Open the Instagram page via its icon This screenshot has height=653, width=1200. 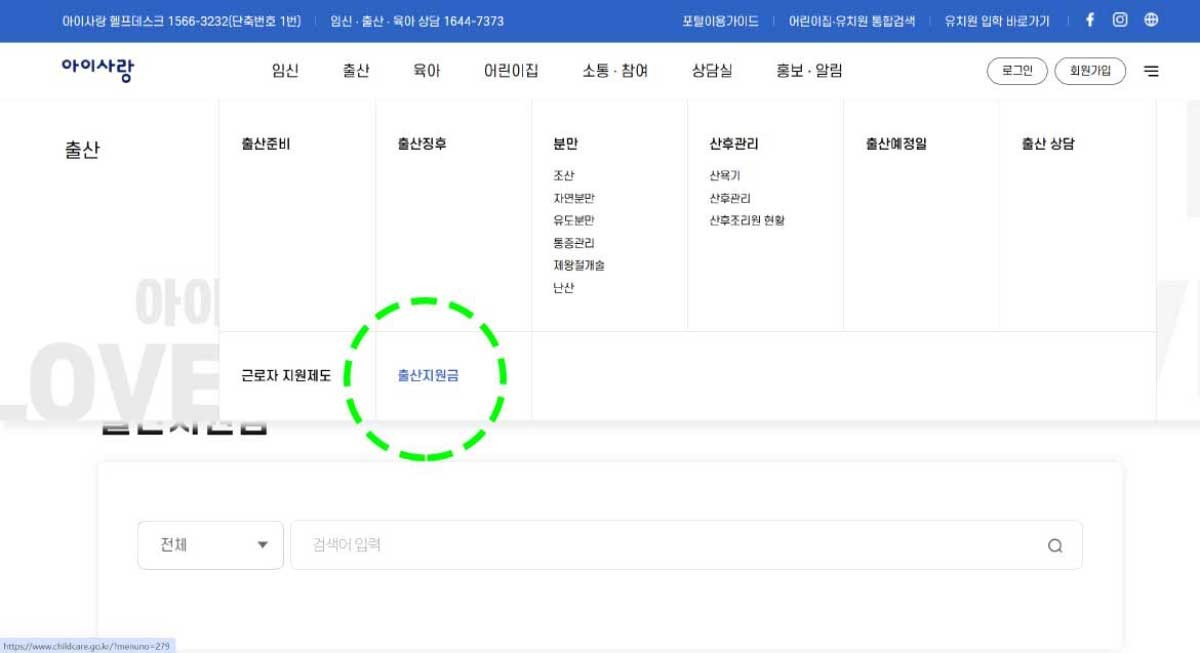click(x=1119, y=20)
